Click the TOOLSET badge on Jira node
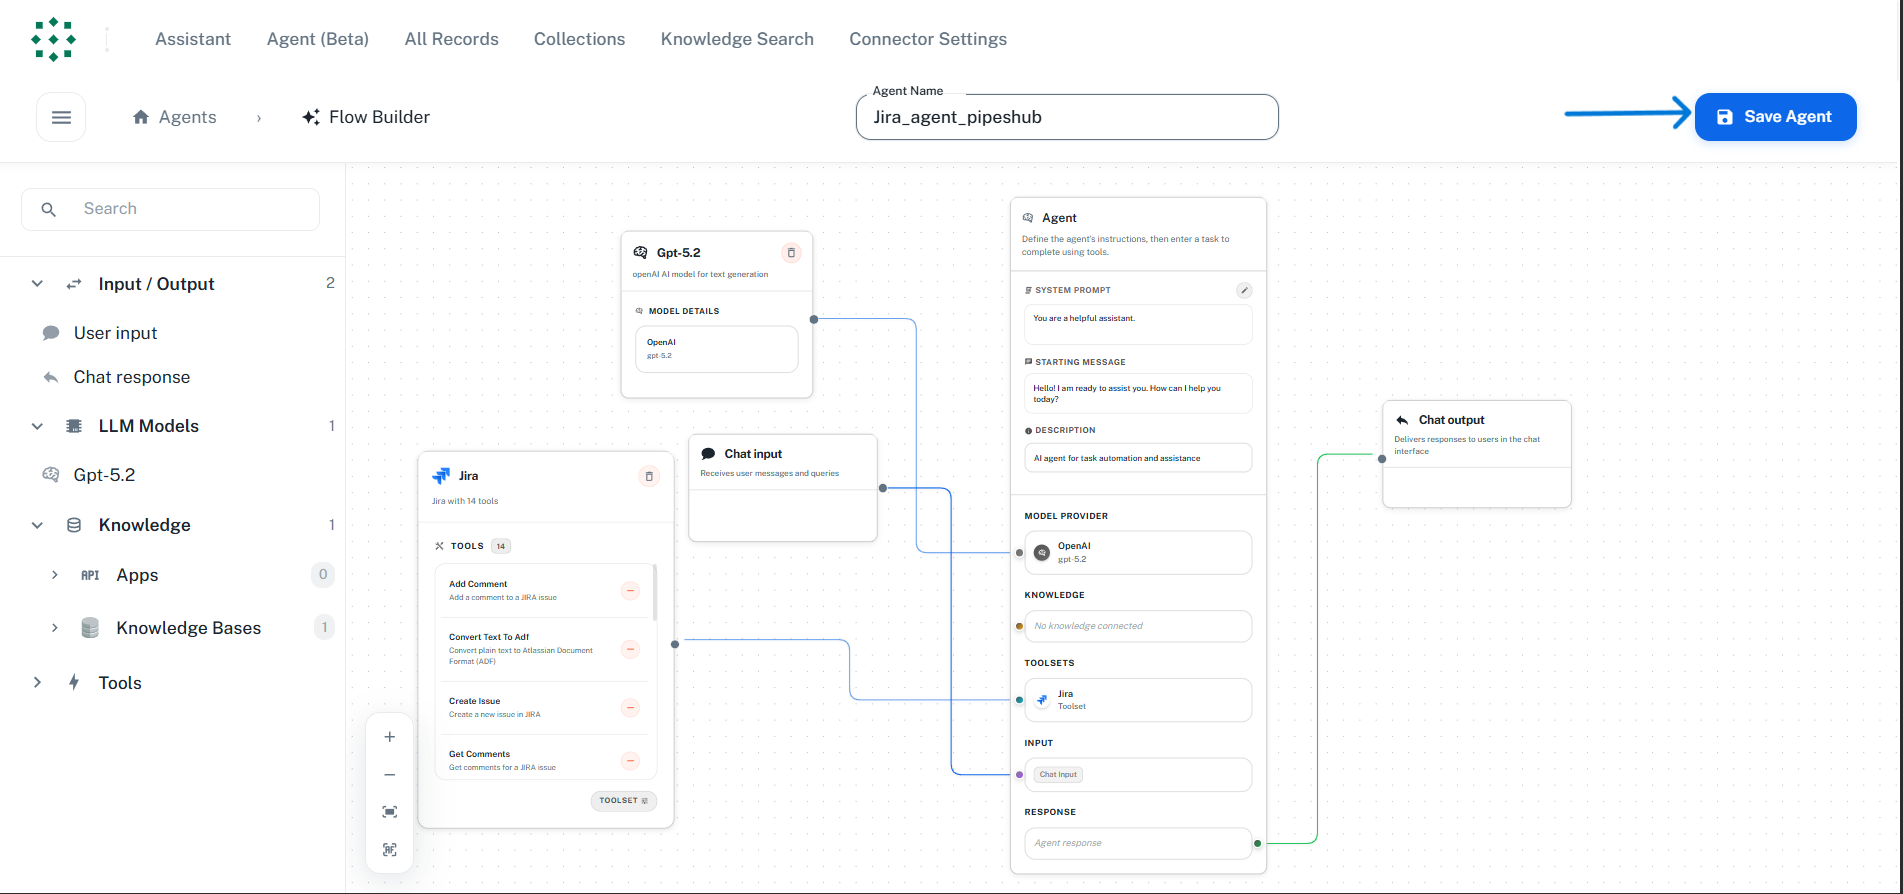This screenshot has height=894, width=1903. pyautogui.click(x=624, y=801)
